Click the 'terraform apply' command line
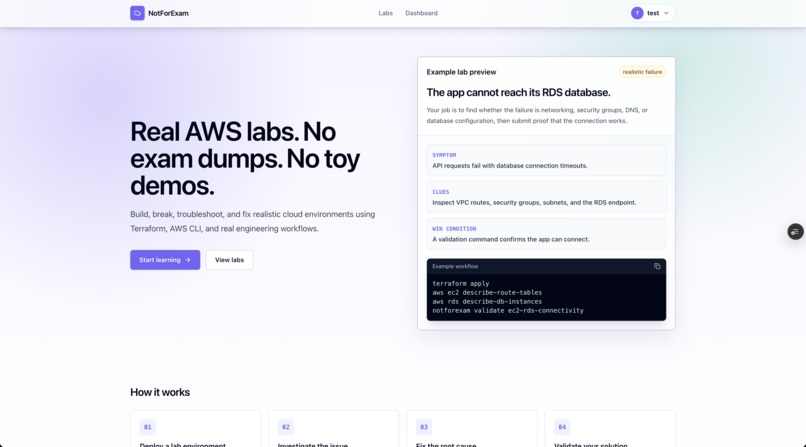Screen dimensions: 806x447 coord(461,284)
